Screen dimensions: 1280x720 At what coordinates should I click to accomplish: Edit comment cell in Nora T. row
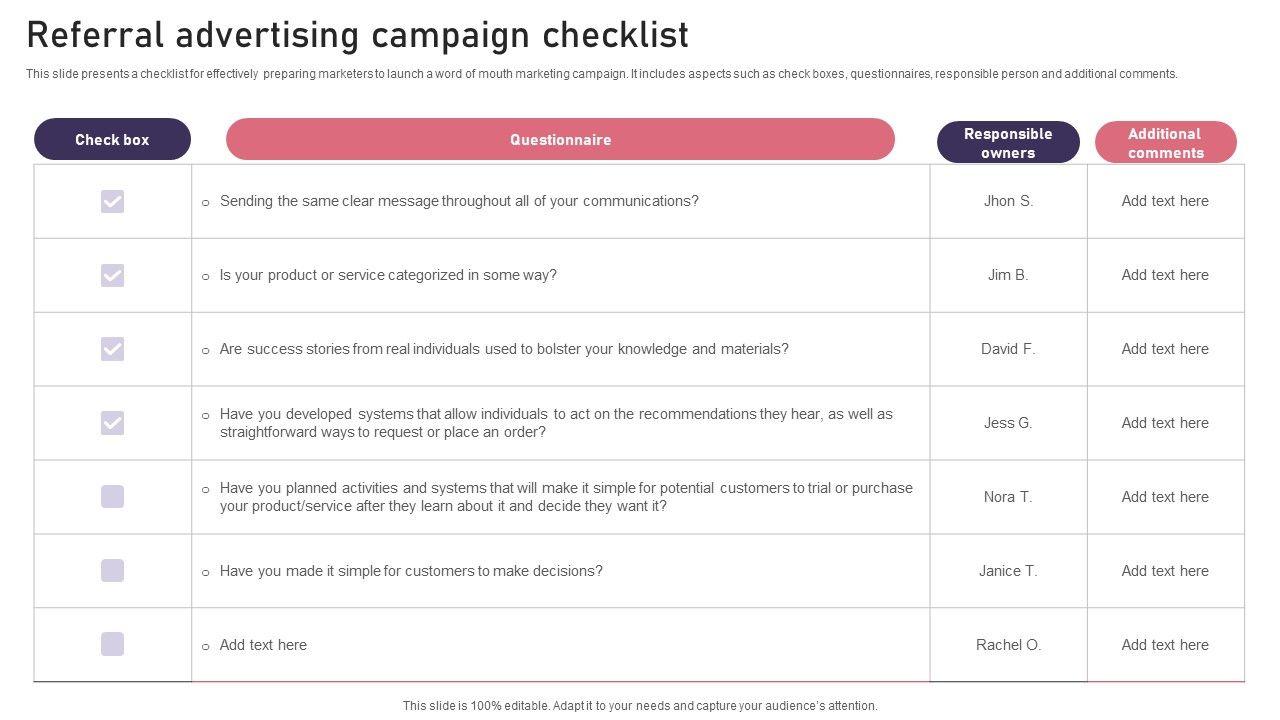pos(1165,497)
